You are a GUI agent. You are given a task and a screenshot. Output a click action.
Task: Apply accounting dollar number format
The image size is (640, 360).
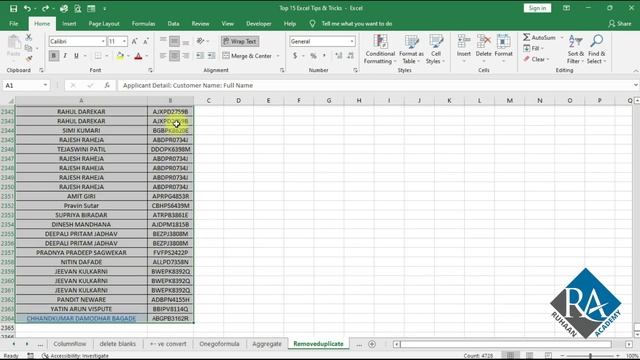click(x=295, y=56)
